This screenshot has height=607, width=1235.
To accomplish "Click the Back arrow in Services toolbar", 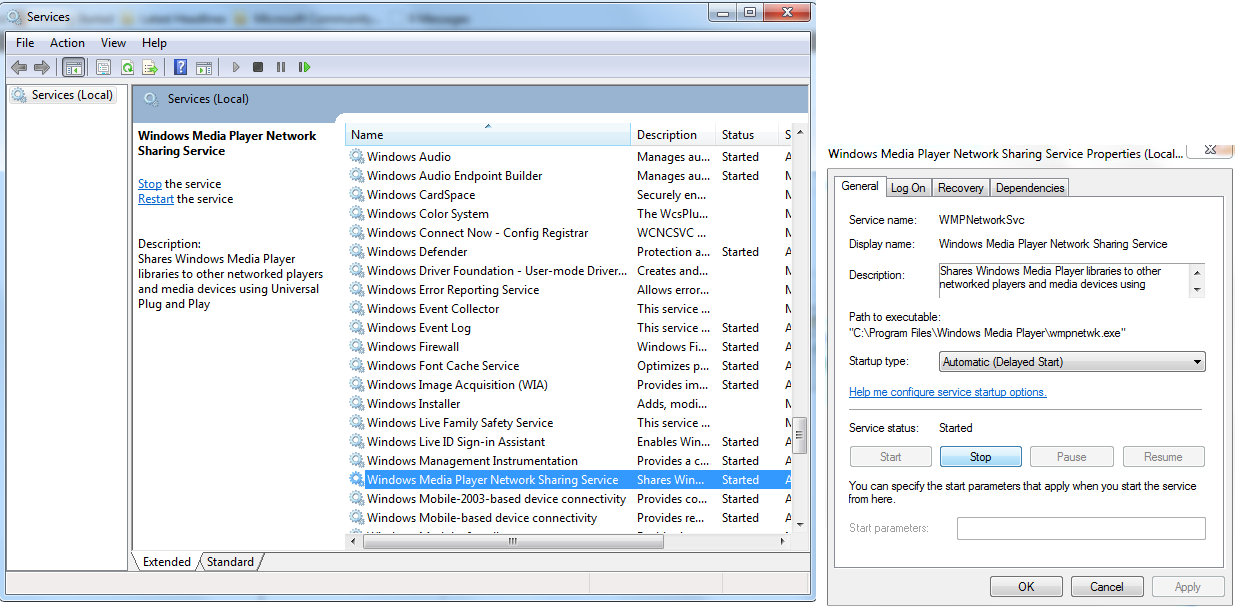I will (19, 67).
